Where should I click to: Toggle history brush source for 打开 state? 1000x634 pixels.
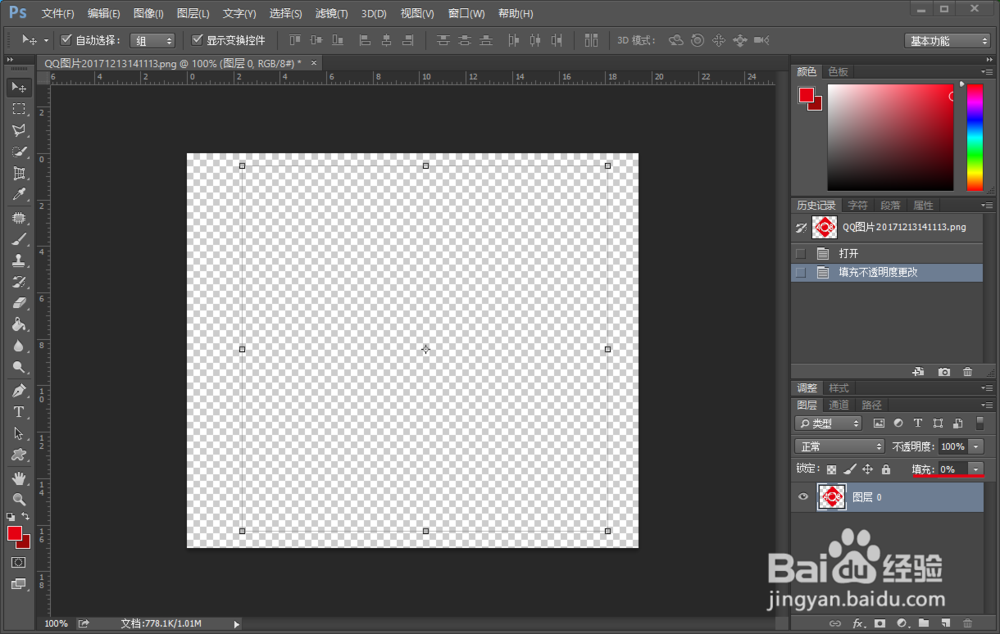click(801, 253)
